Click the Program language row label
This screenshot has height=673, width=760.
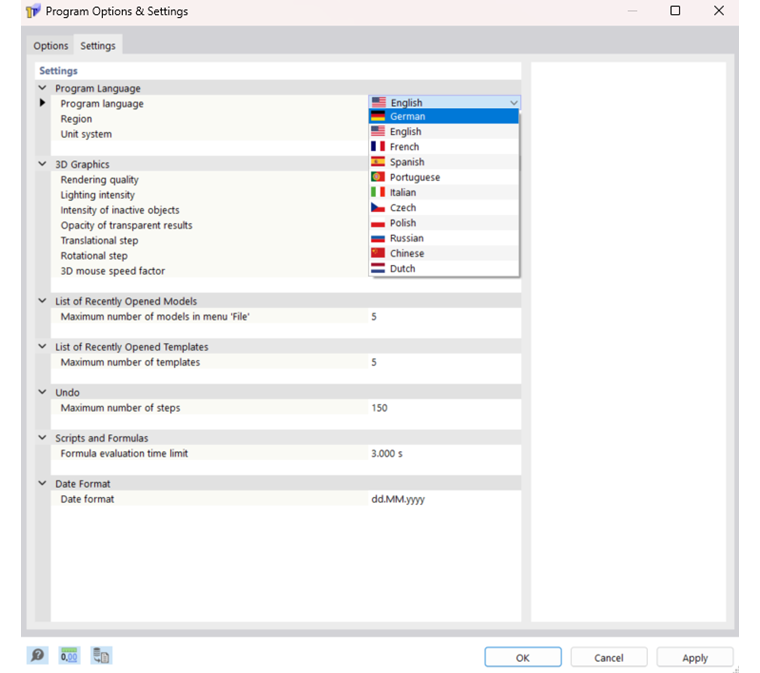(x=102, y=104)
